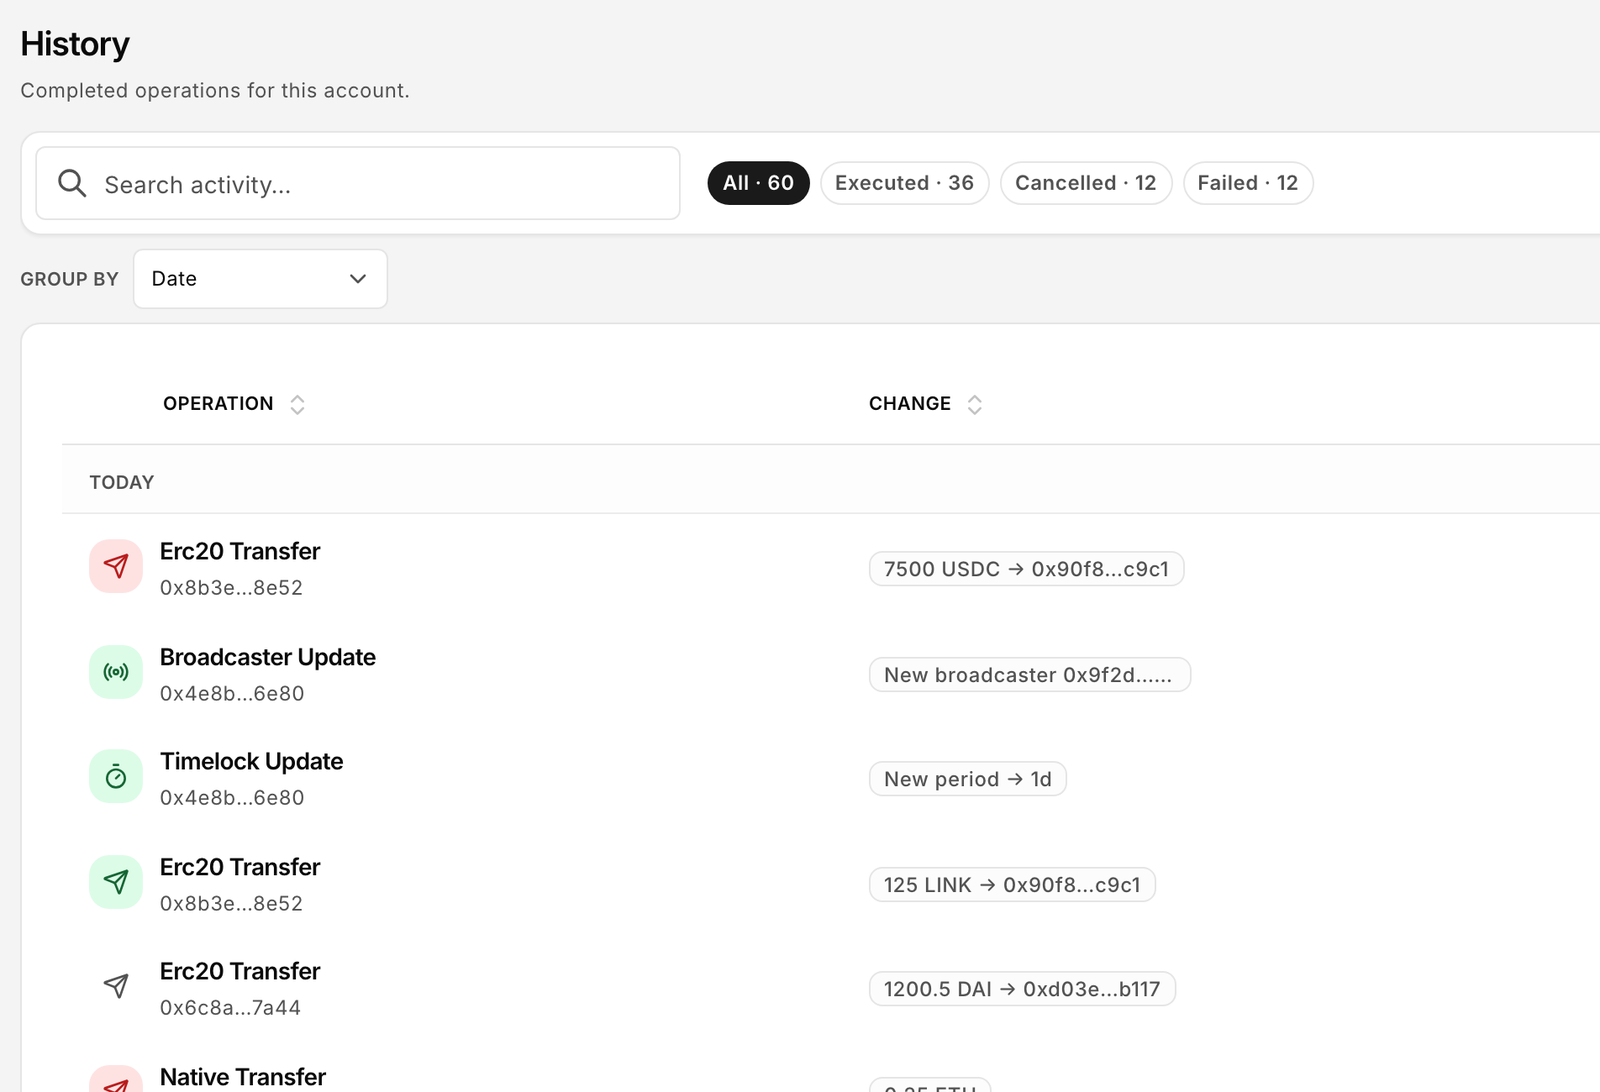Filter by Executed · 36

coord(904,183)
